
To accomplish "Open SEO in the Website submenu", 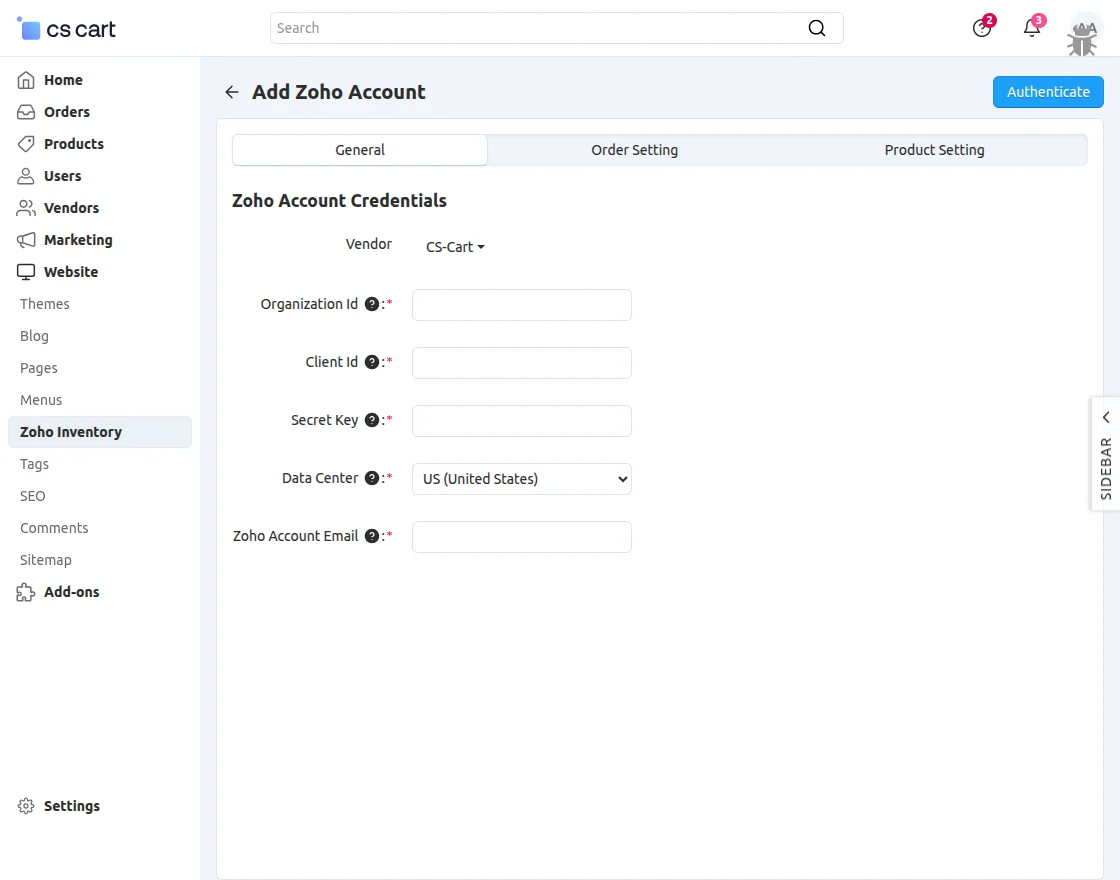I will (x=32, y=496).
